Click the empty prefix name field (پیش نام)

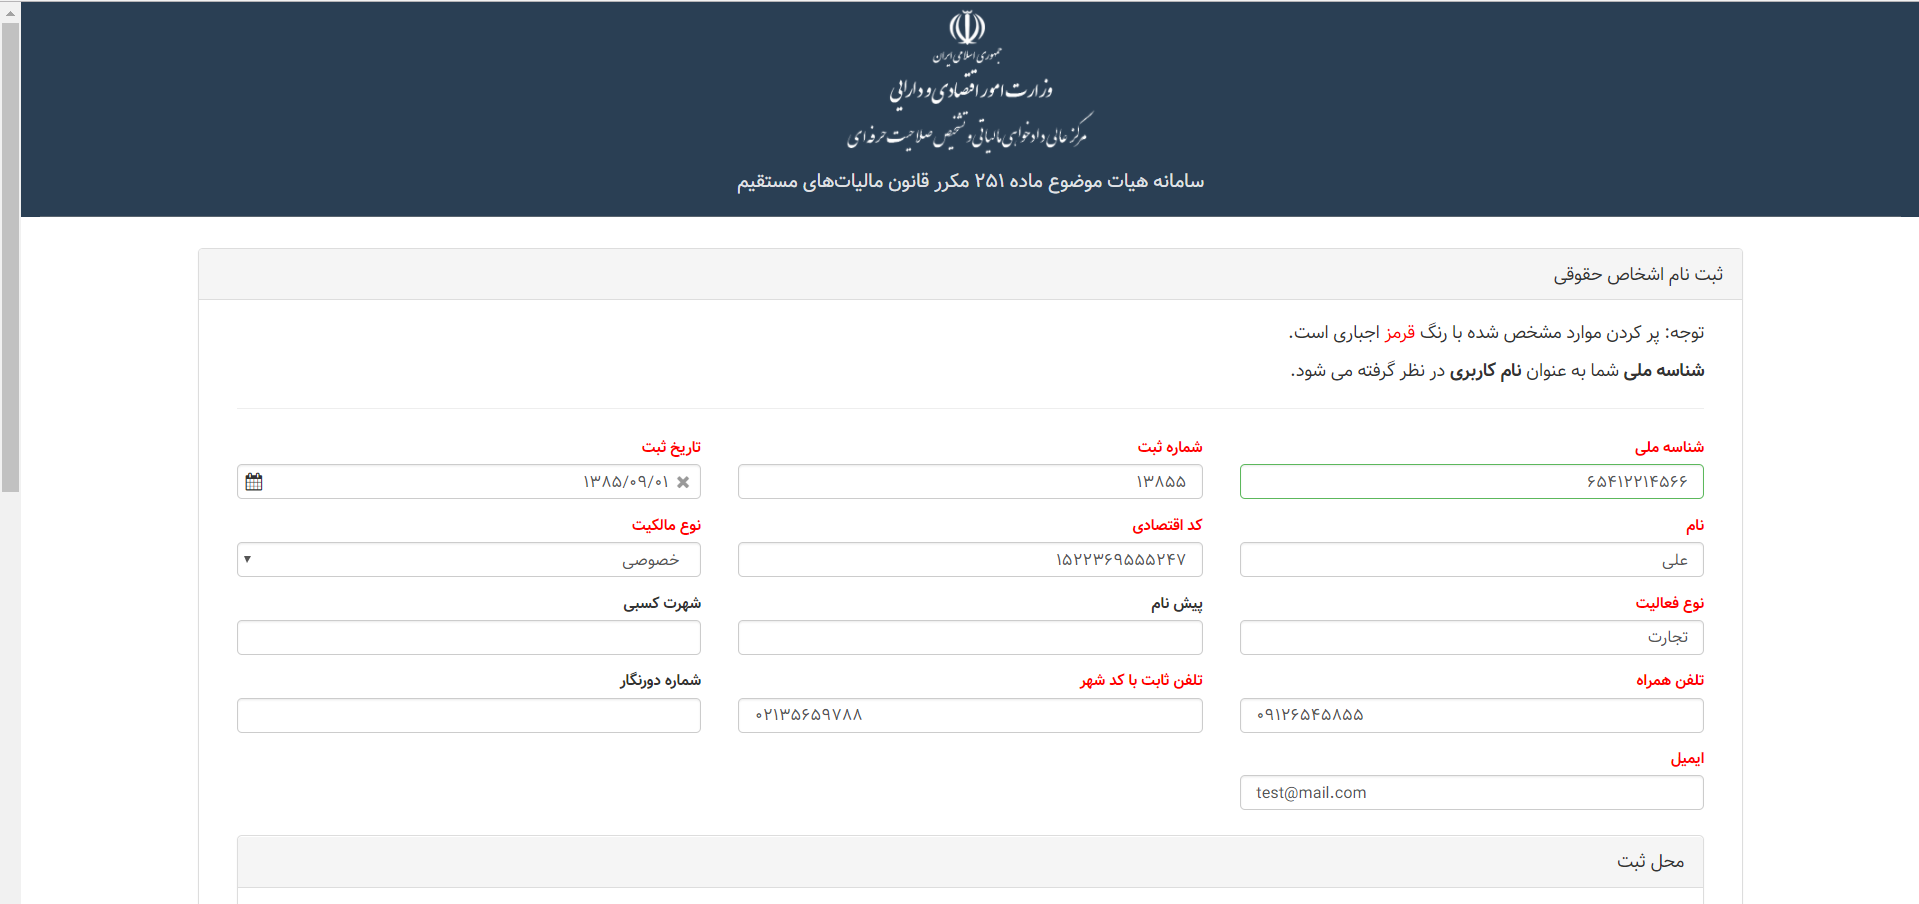(x=969, y=638)
